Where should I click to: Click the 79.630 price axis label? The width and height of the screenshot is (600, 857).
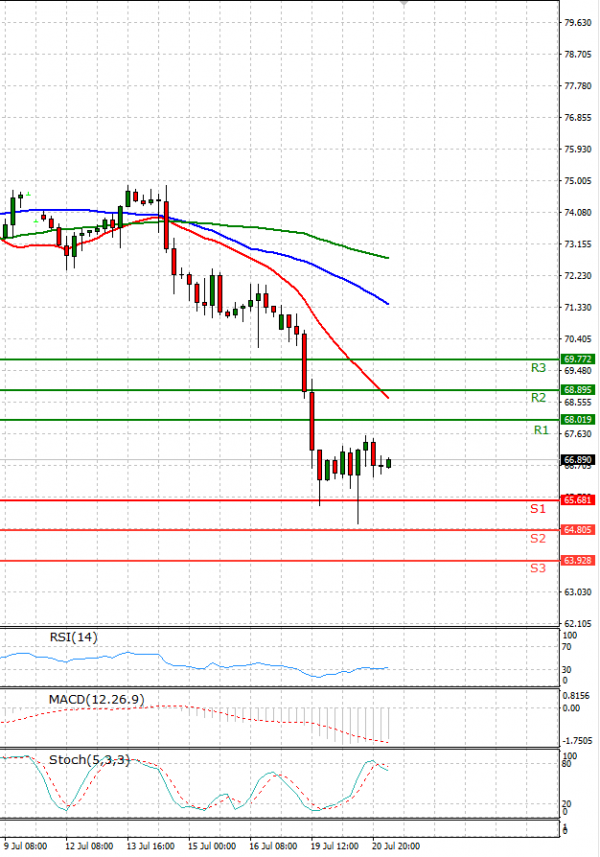[578, 22]
